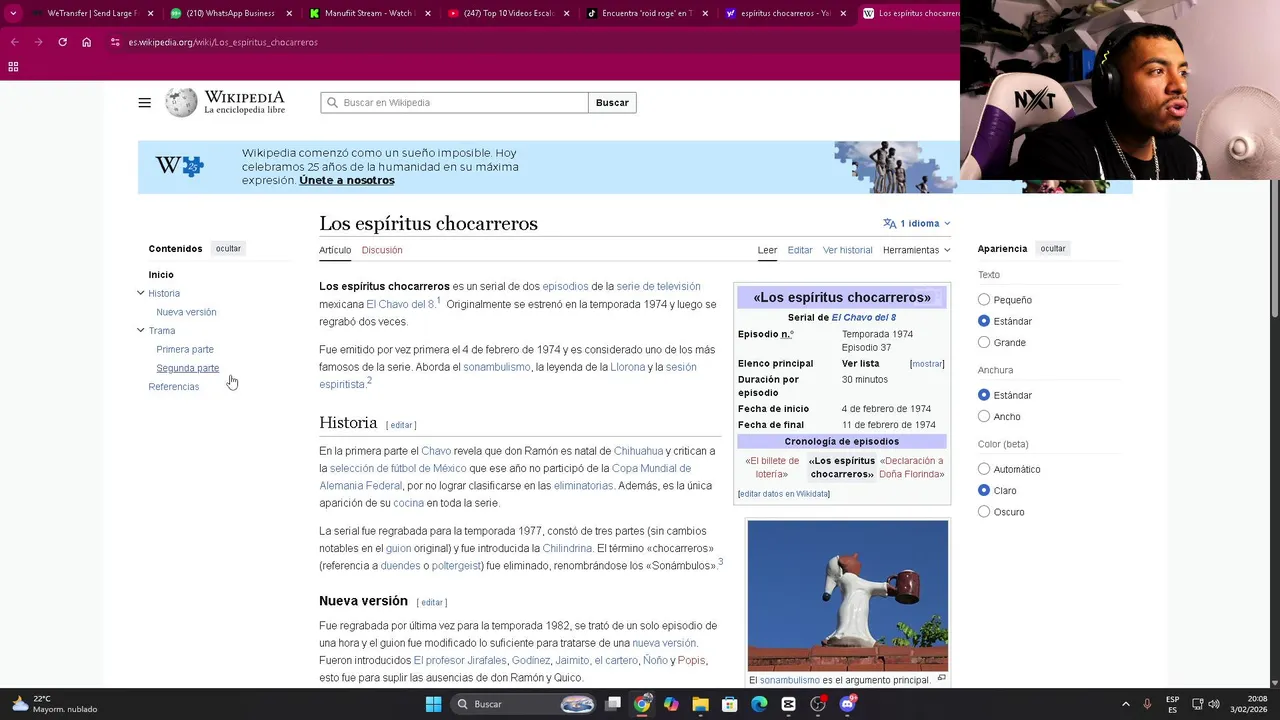Close the Top 10 Videos YouTube tab

(x=566, y=13)
